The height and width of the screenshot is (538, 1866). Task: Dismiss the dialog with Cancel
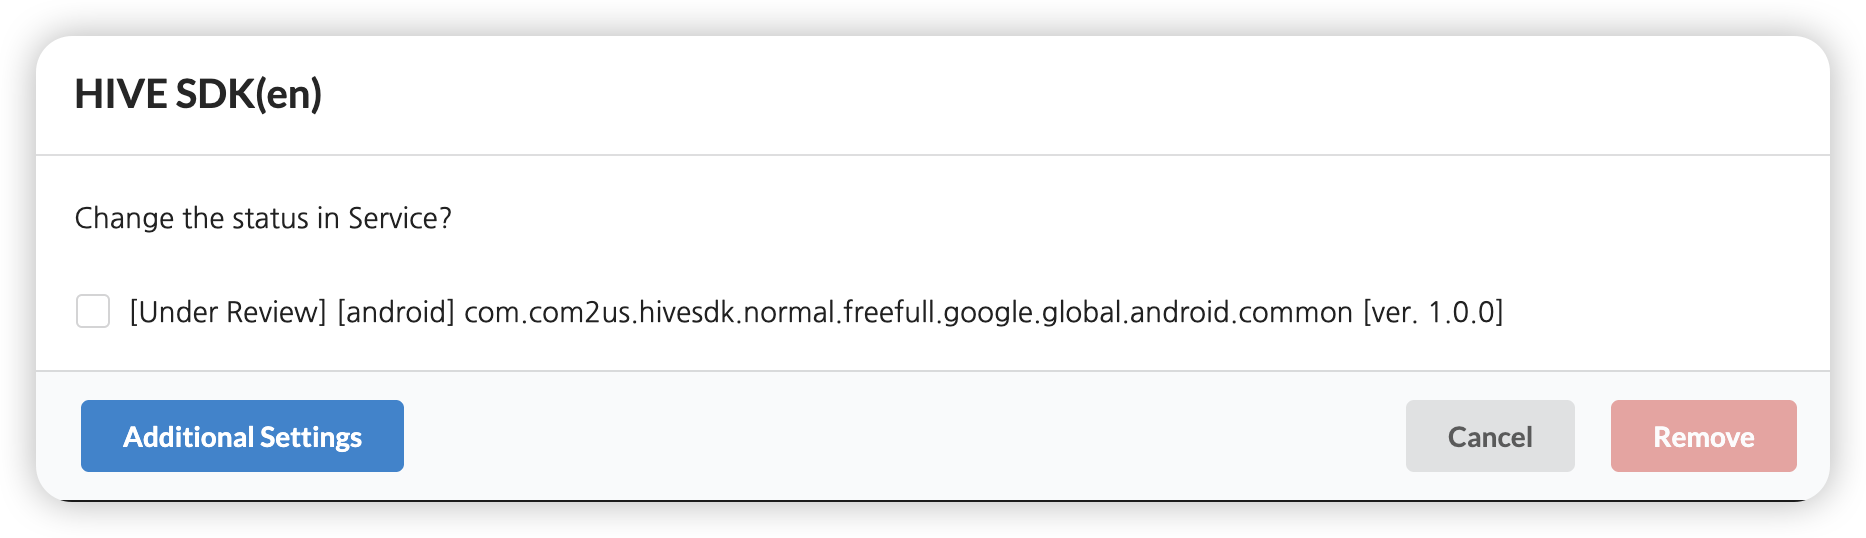coord(1489,436)
